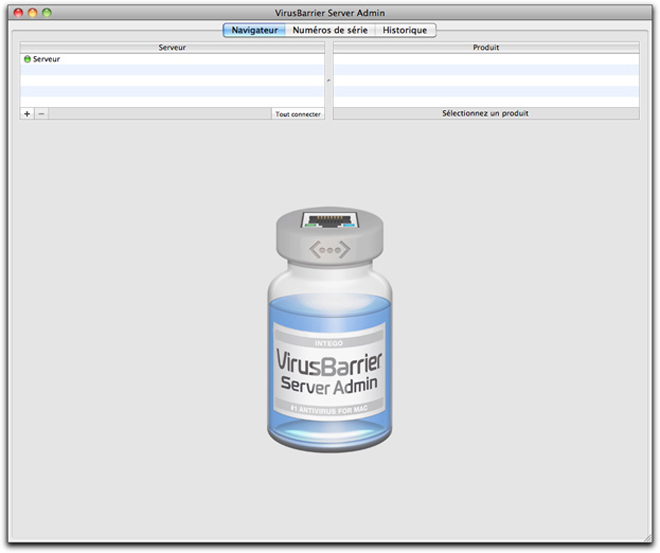Click the Sélectionnez un produit label

[485, 113]
